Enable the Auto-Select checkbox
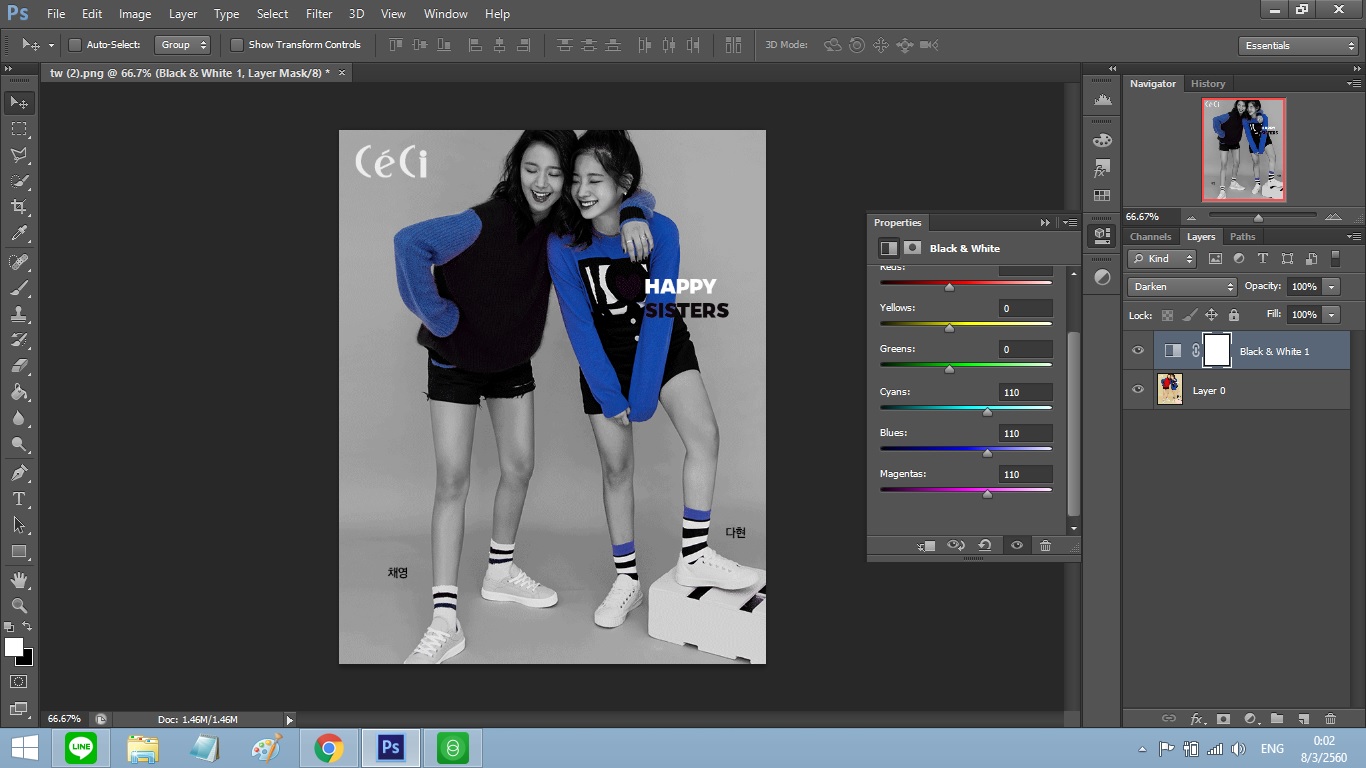The image size is (1366, 768). pos(75,45)
